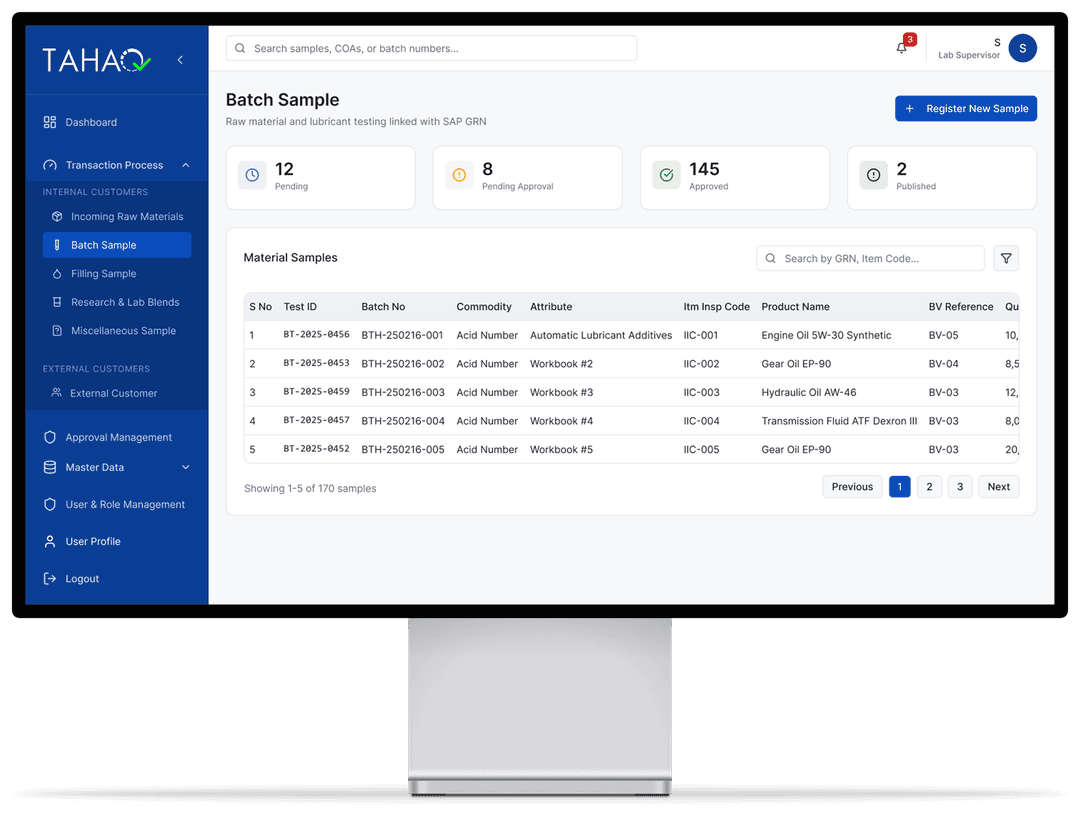The image size is (1080, 815).
Task: Click Automatic Lubricant Additives cell
Action: click(x=601, y=335)
